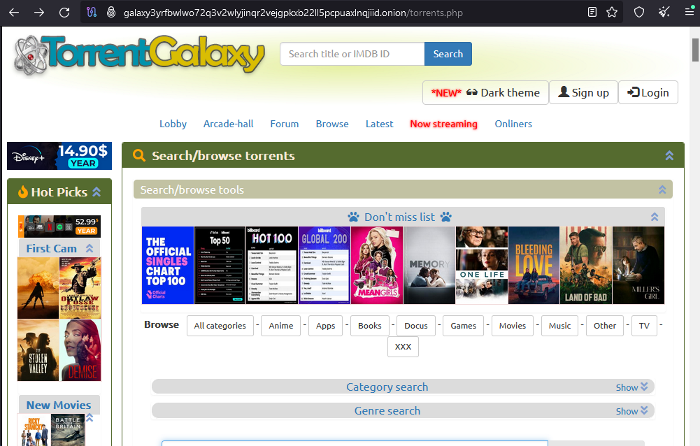Open the Land of Bad poster
This screenshot has width=700, height=446.
(x=586, y=265)
